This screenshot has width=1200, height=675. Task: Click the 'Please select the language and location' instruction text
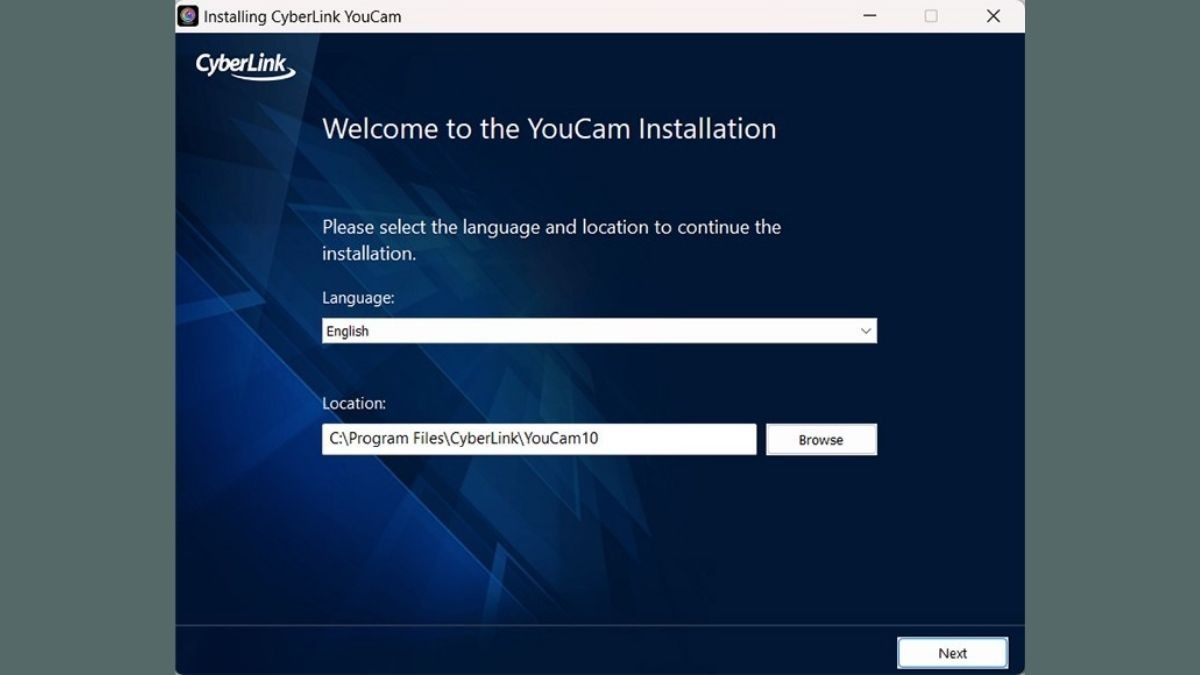tap(551, 240)
